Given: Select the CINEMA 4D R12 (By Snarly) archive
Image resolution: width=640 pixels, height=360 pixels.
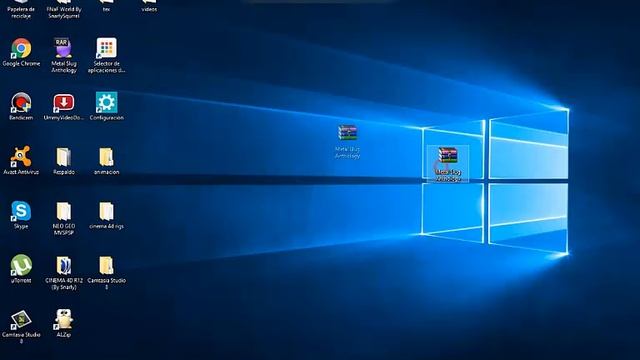Looking at the screenshot, I should click(64, 272).
